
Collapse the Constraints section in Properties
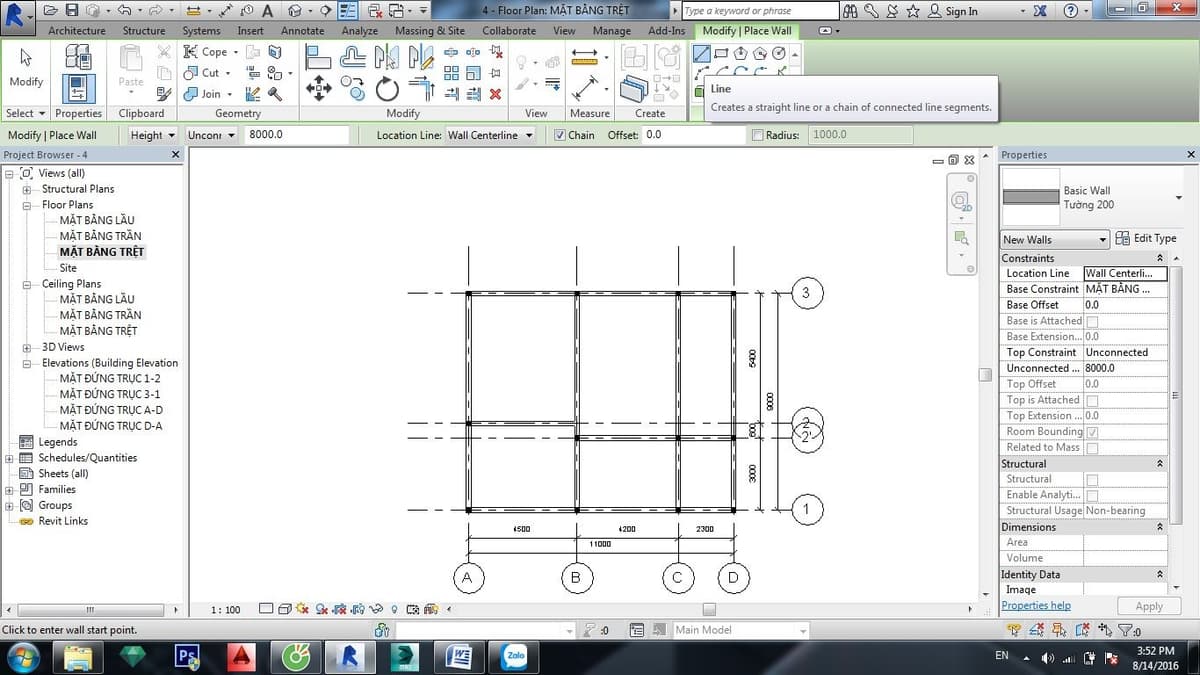pyautogui.click(x=1160, y=258)
